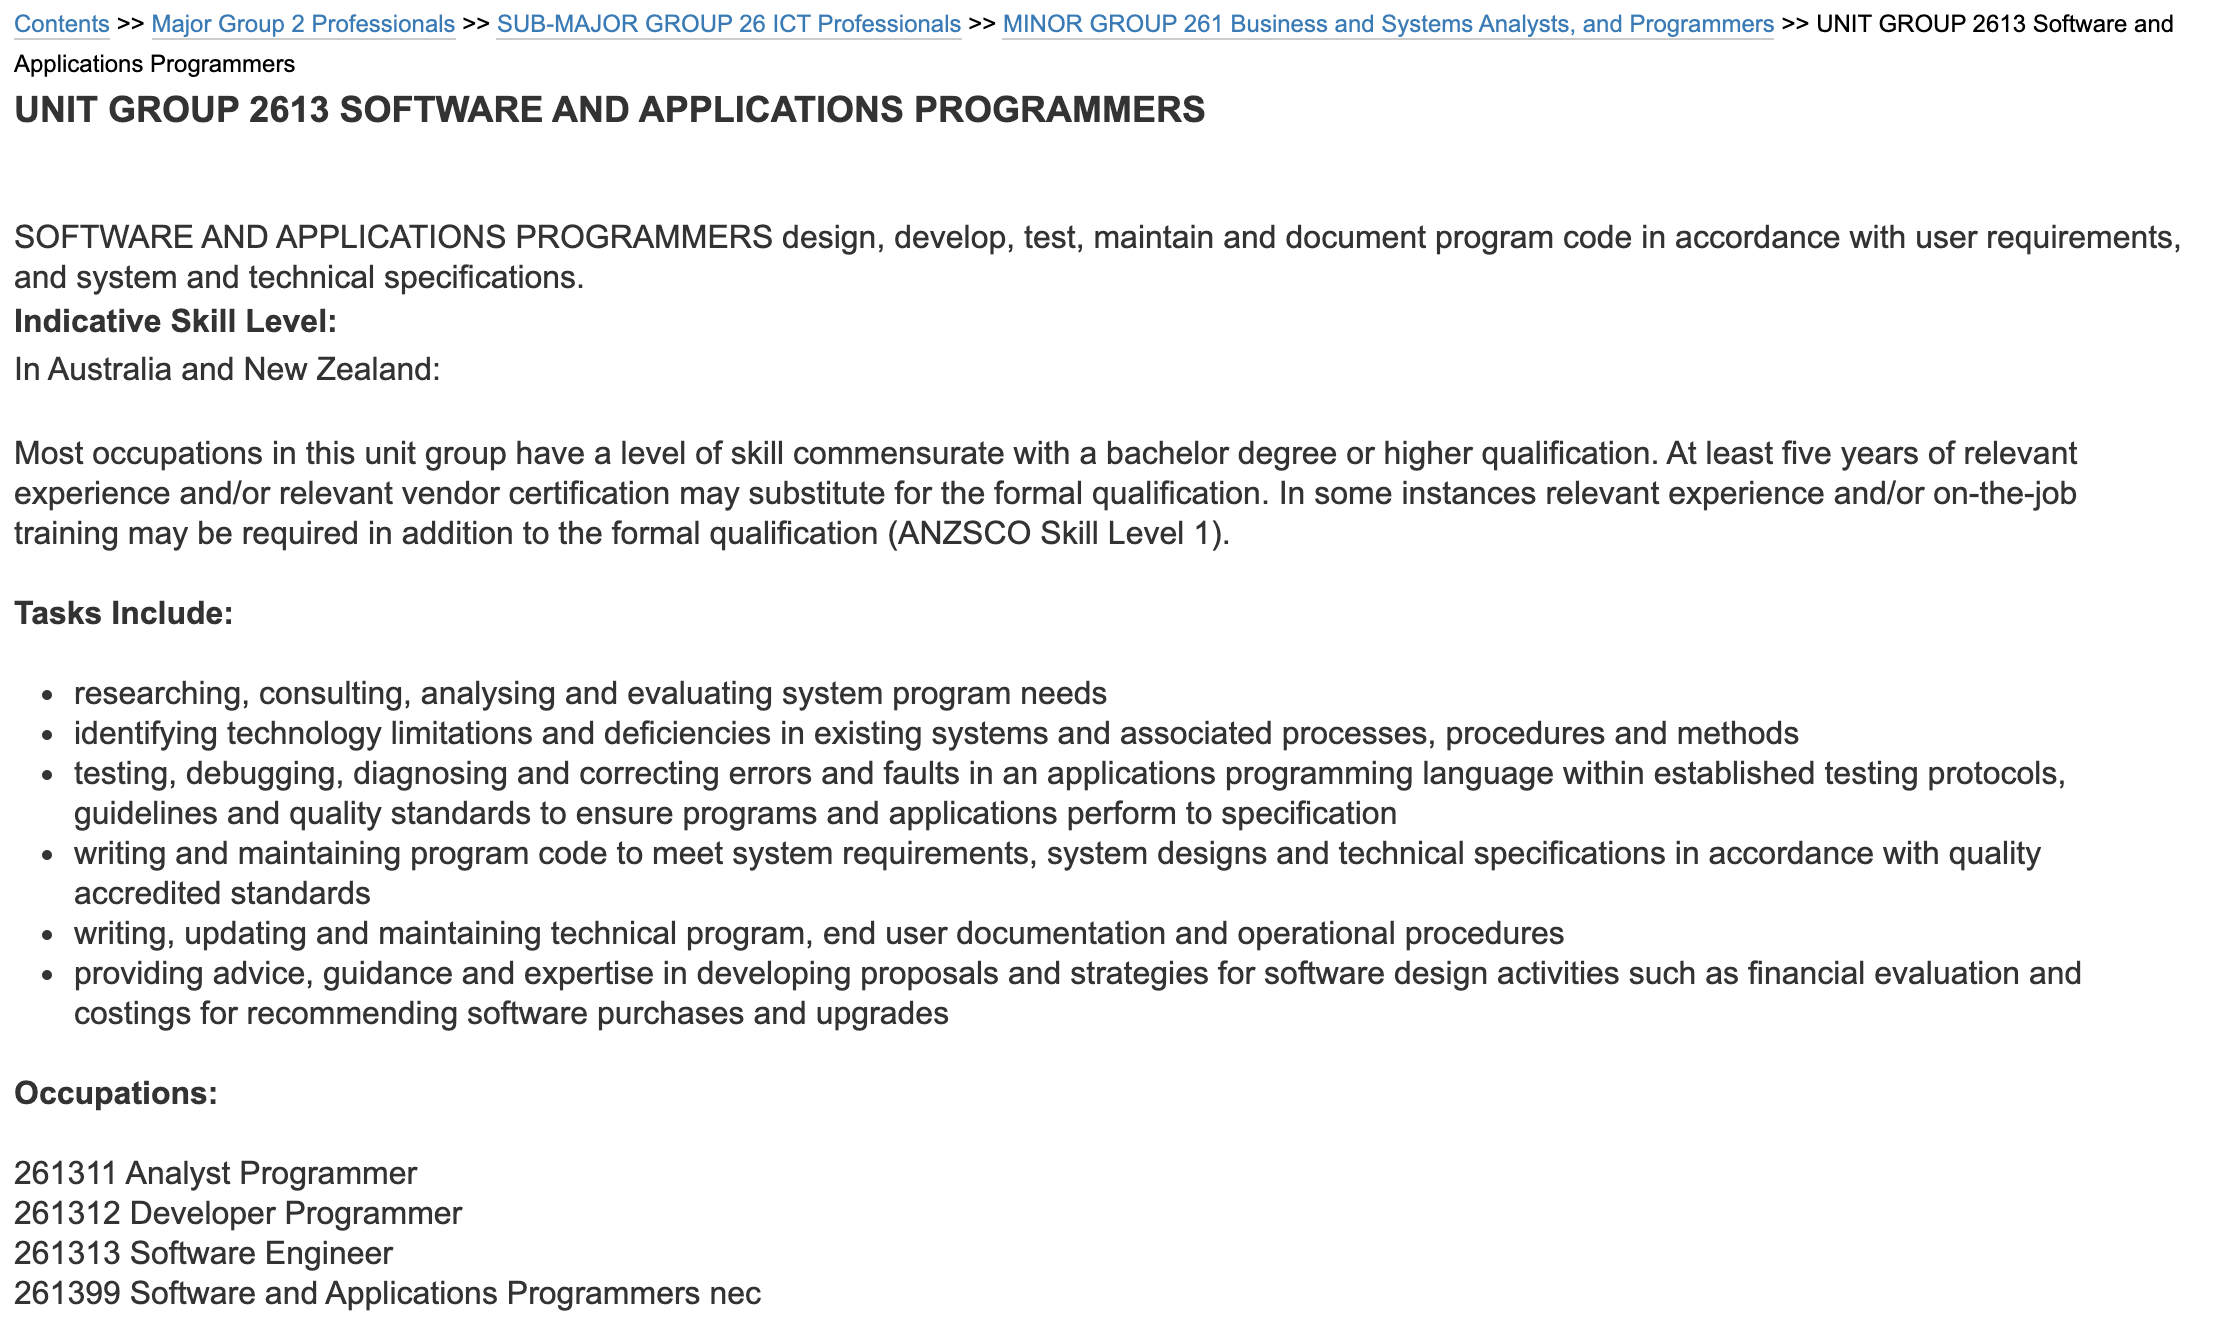Click the bullet starting 'testing, debugging, diagnosing'
The image size is (2224, 1320).
click(x=1070, y=793)
